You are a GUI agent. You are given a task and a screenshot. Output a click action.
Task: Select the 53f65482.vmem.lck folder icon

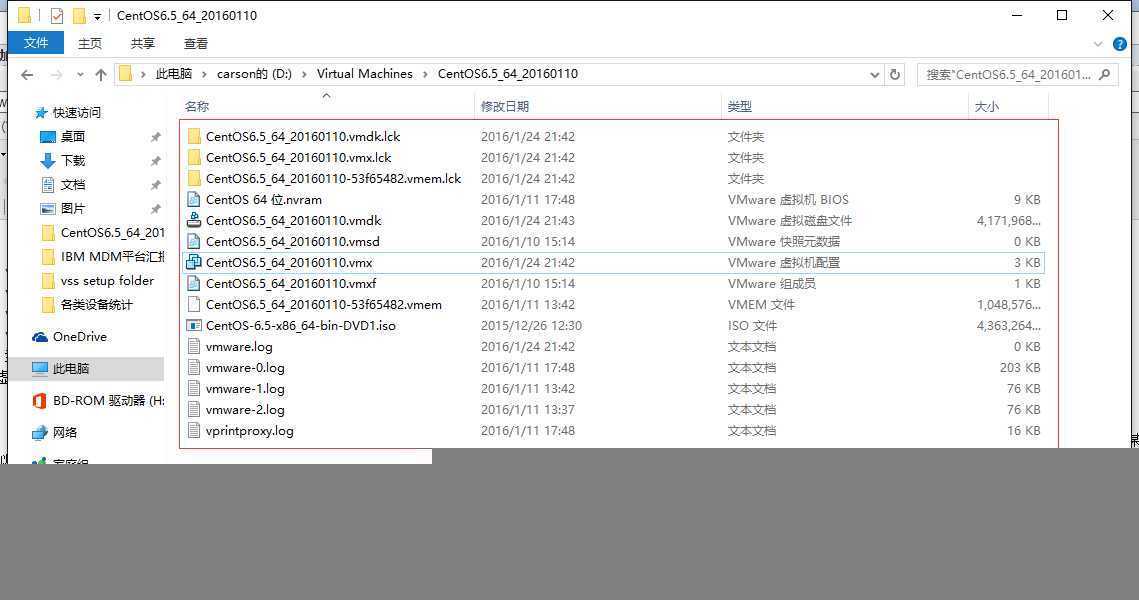point(194,179)
